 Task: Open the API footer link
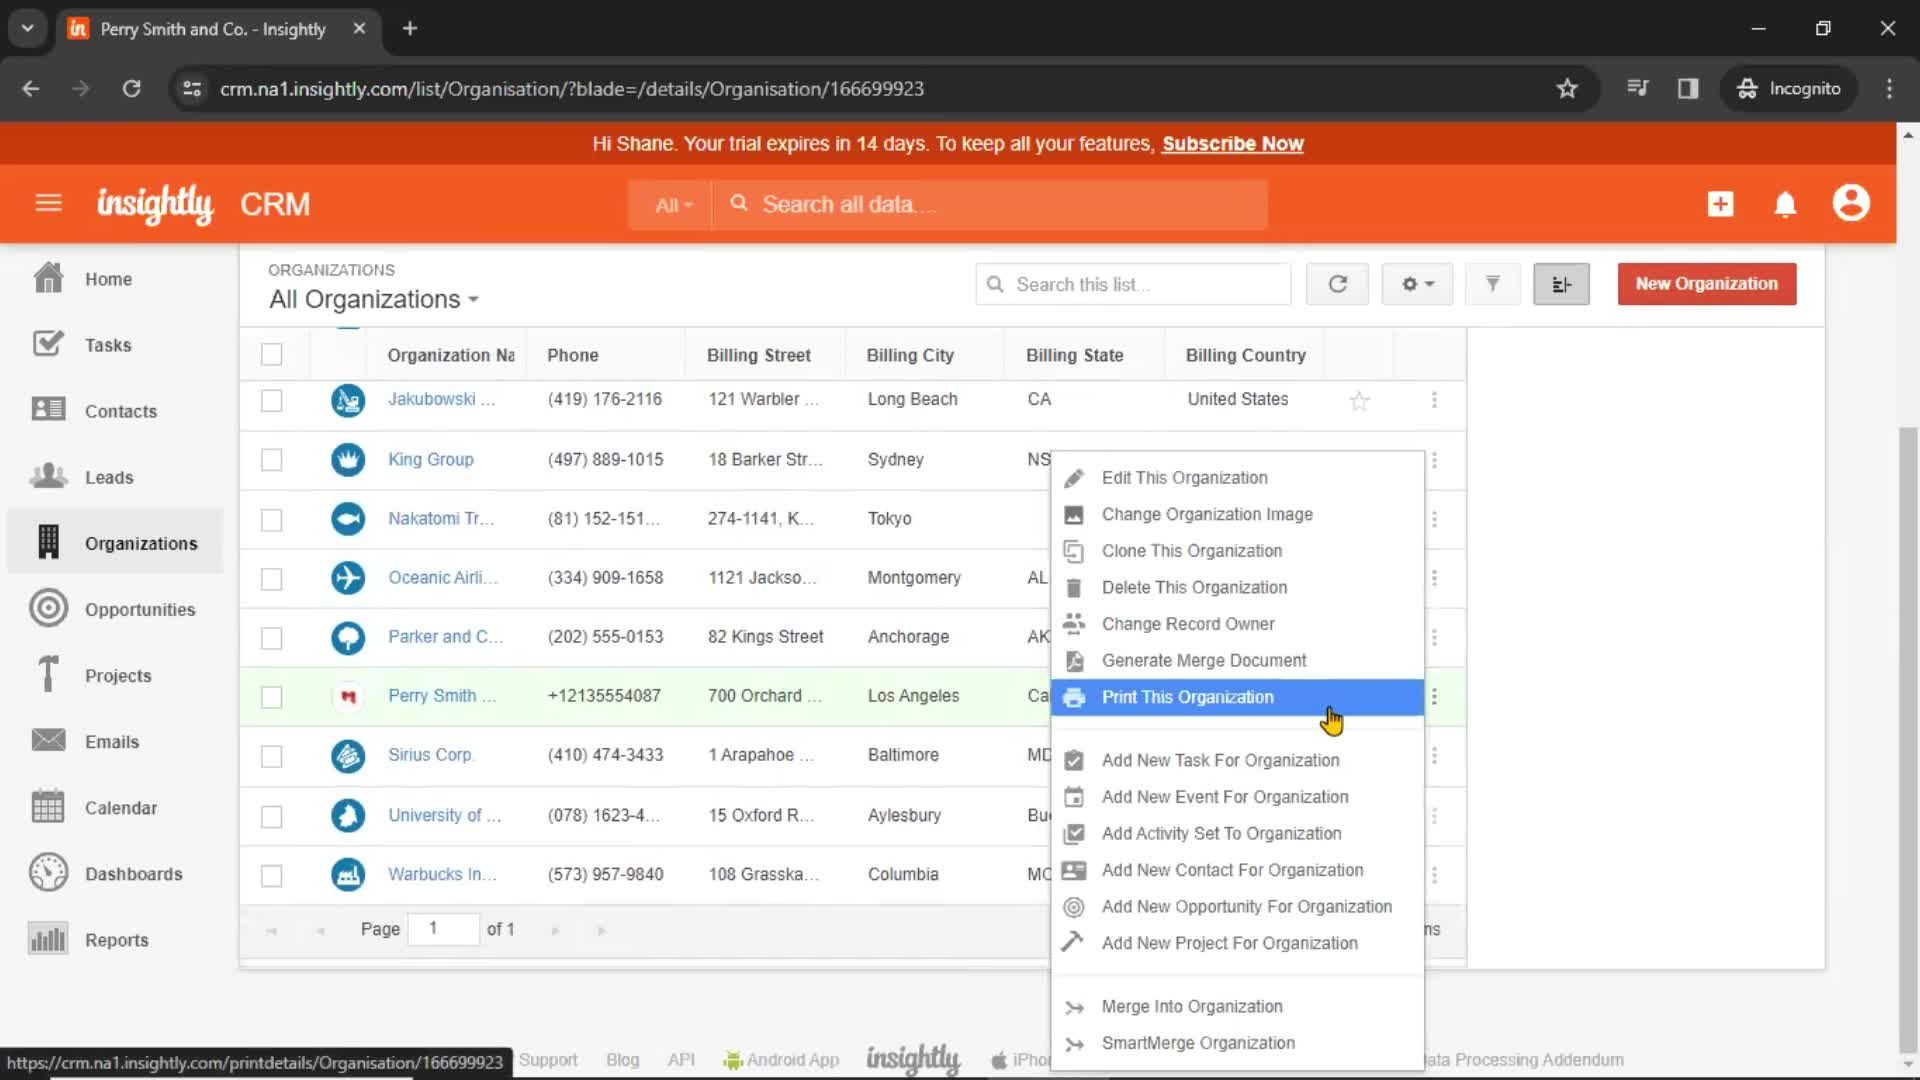pos(681,1060)
